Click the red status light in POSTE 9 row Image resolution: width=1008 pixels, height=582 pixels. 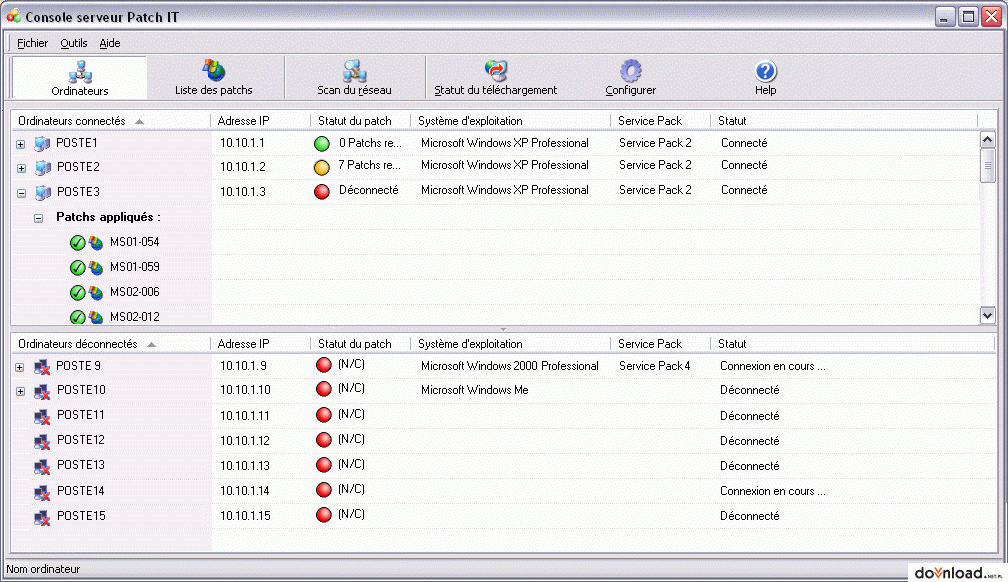[x=324, y=365]
